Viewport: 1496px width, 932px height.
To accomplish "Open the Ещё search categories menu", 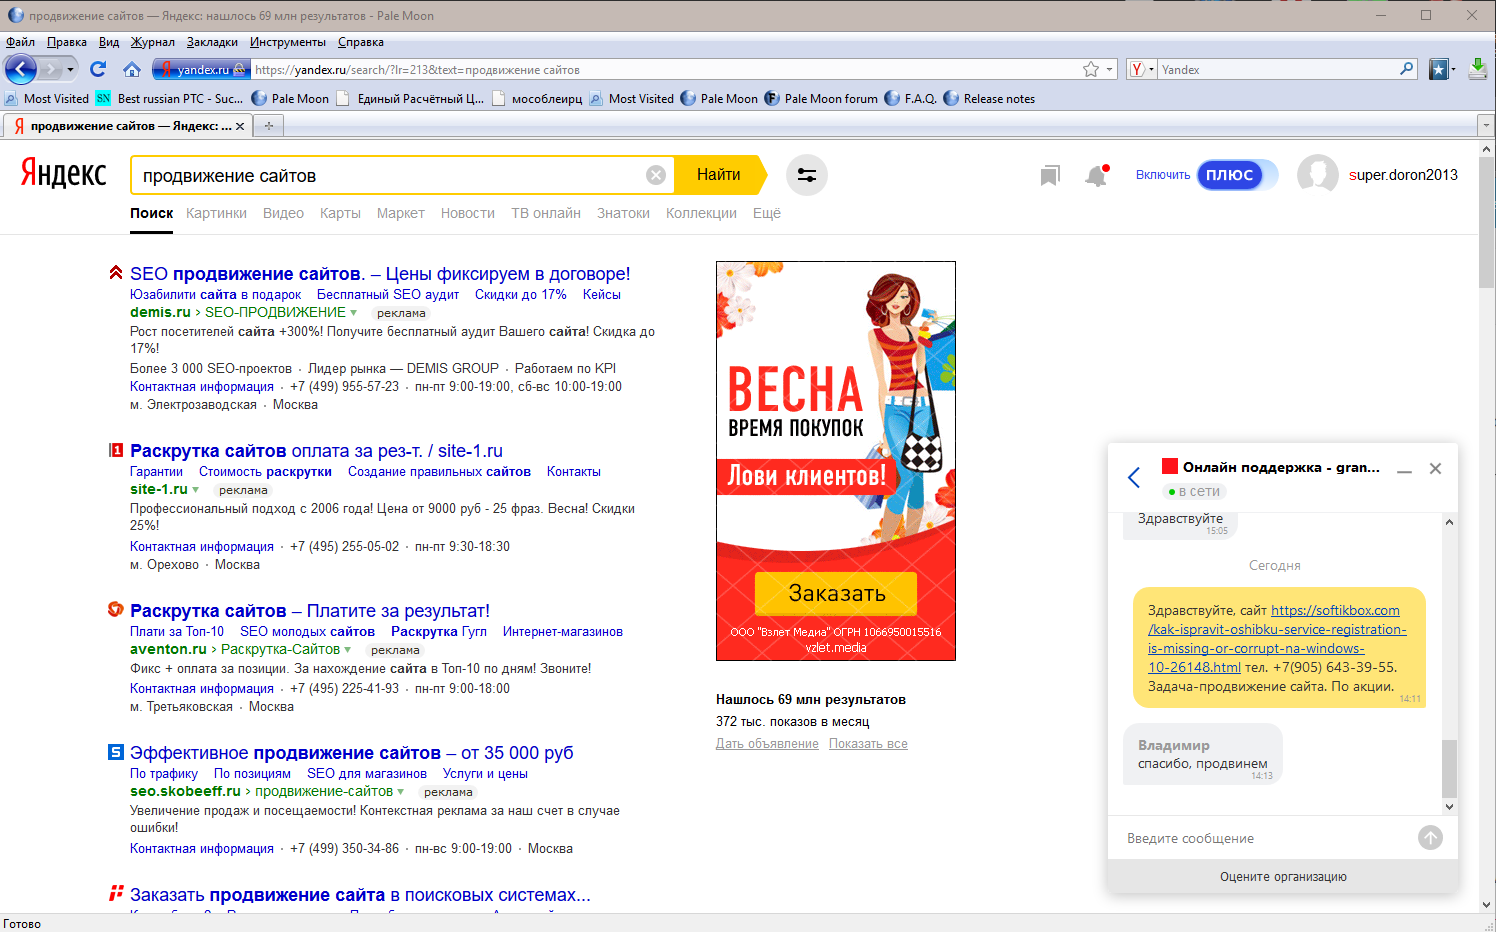I will click(767, 213).
